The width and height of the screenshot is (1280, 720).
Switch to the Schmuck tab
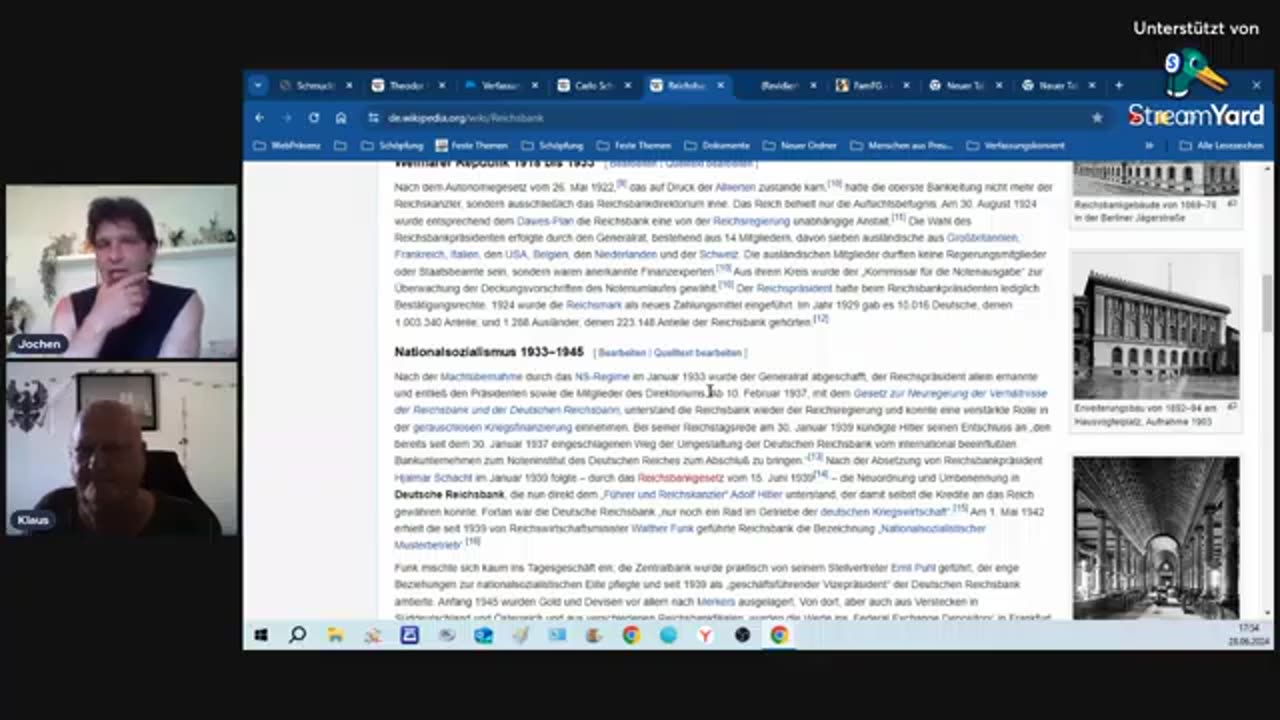315,86
